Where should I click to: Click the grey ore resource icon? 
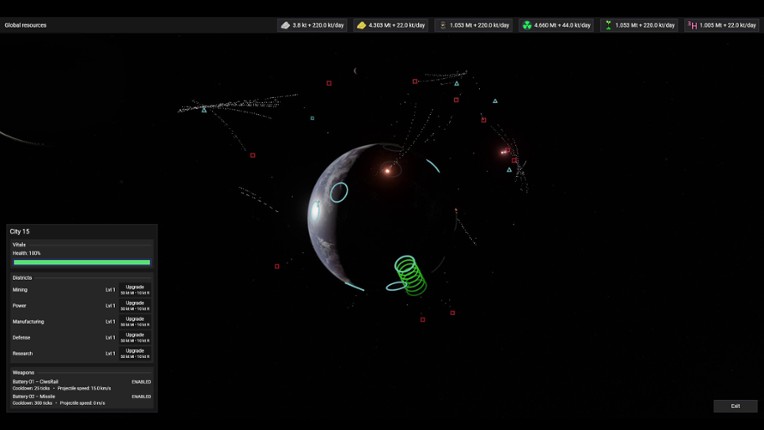point(285,25)
